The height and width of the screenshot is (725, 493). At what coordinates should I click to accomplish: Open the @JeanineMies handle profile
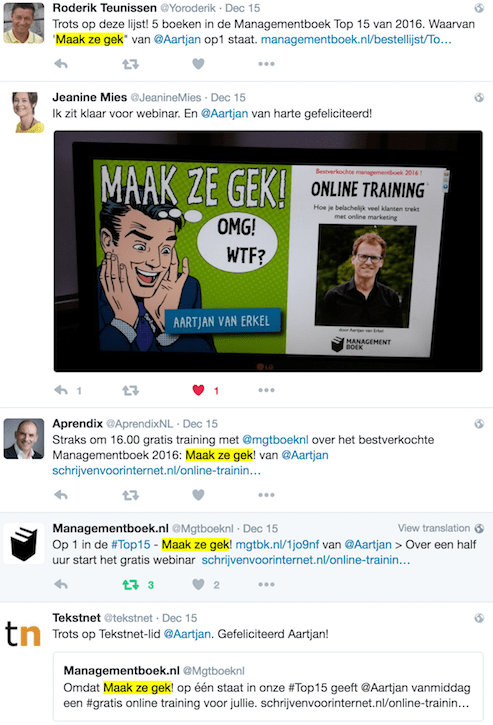(166, 98)
